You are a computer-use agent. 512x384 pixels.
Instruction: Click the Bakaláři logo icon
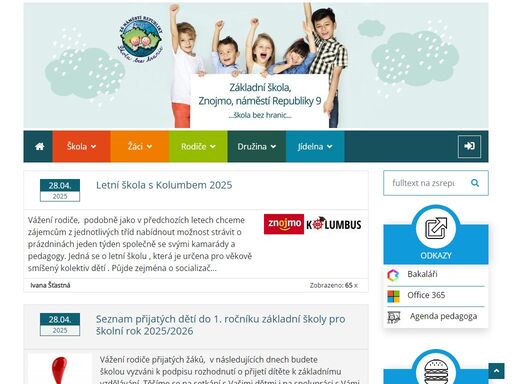point(393,275)
